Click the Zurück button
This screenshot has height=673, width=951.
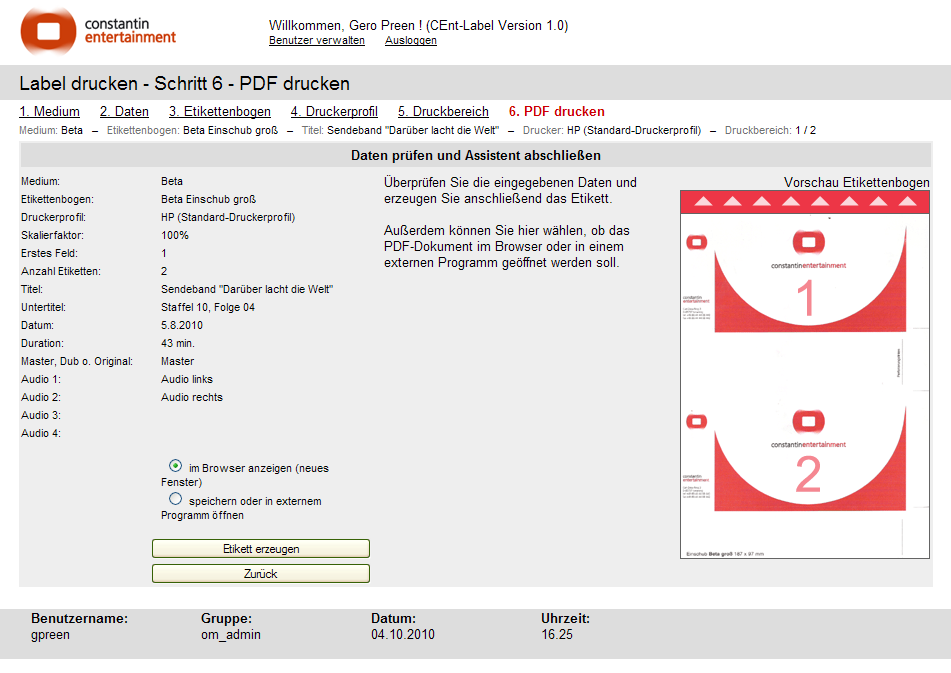tap(260, 574)
